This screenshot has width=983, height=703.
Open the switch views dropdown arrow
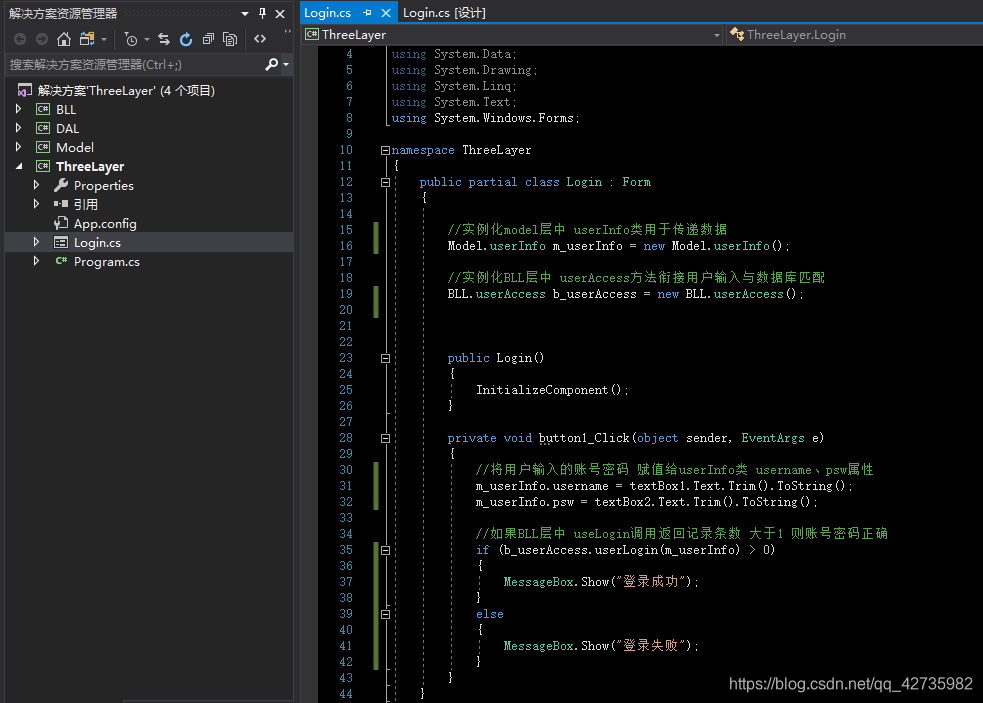tap(104, 40)
